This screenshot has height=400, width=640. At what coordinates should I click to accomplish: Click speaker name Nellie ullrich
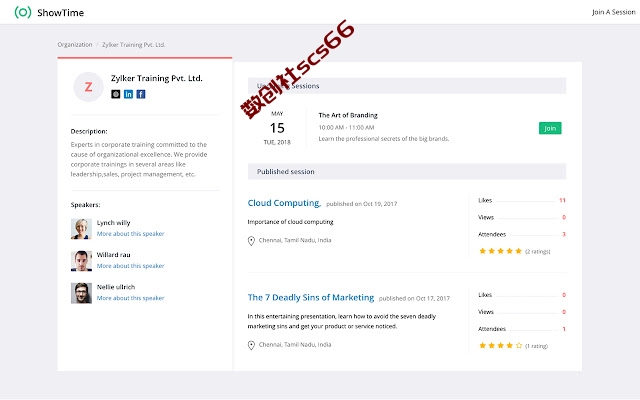point(116,287)
